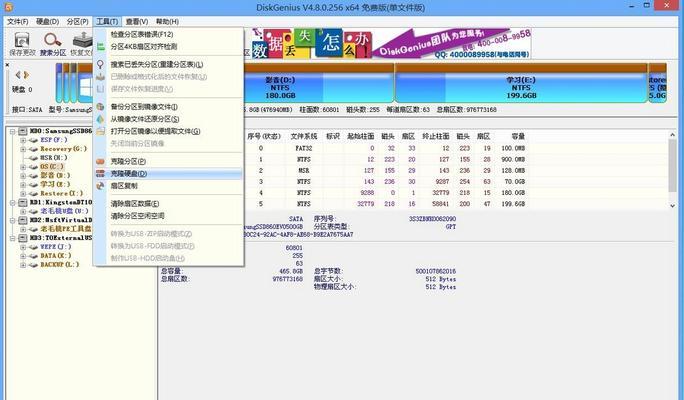Click the 序号(状态) column header
Screen dimensions: 684x400
click(264, 137)
